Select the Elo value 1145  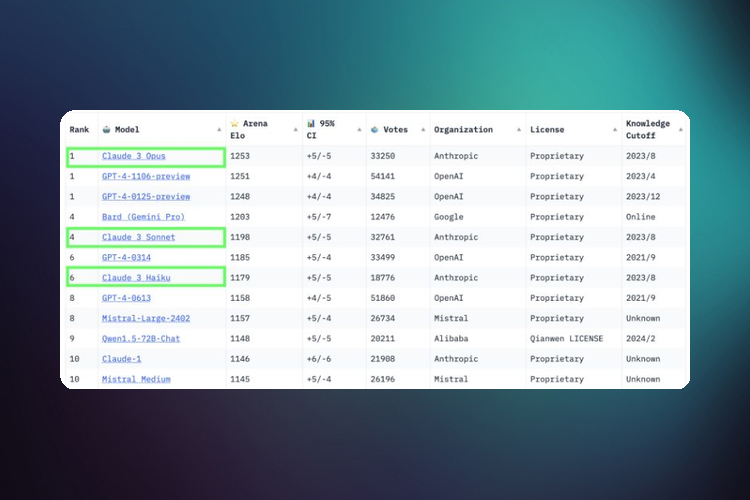[x=240, y=379]
